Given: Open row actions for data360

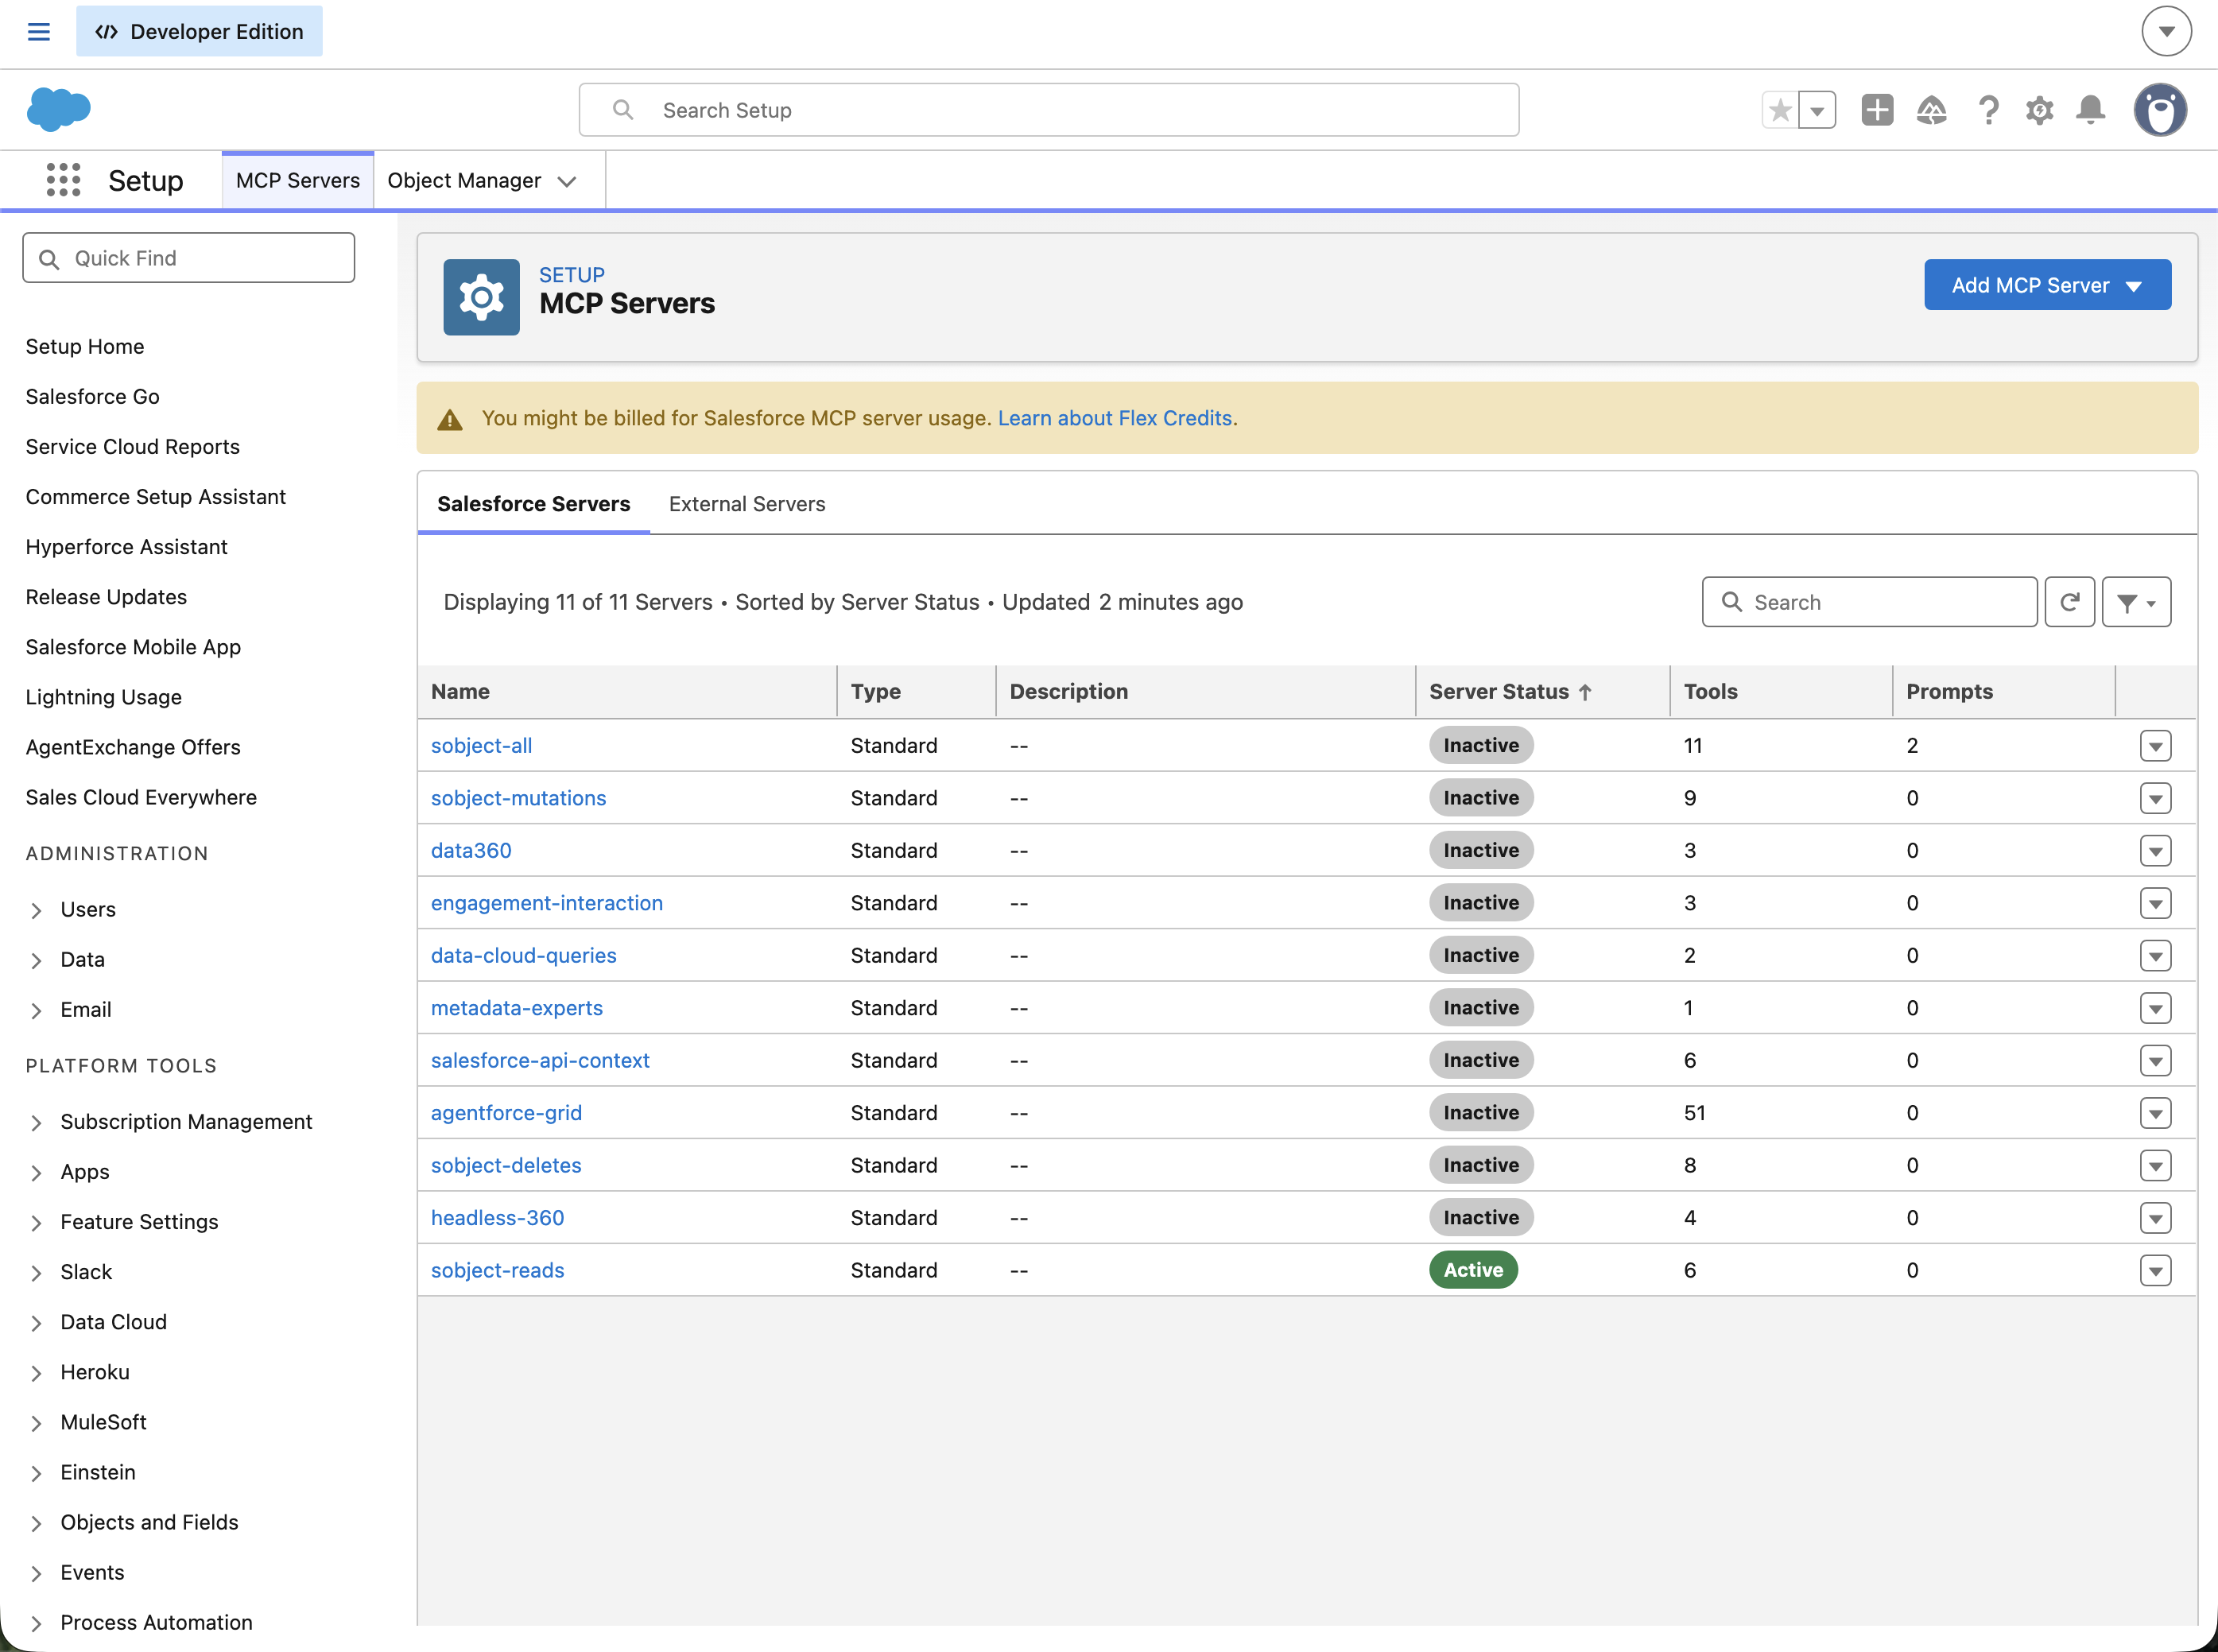Looking at the screenshot, I should [2155, 851].
